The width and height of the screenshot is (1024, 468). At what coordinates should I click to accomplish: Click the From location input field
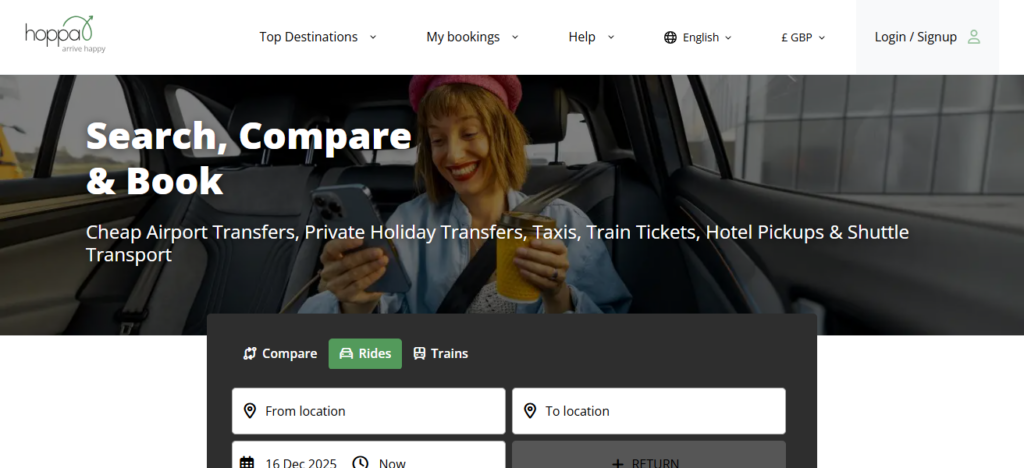click(x=368, y=411)
